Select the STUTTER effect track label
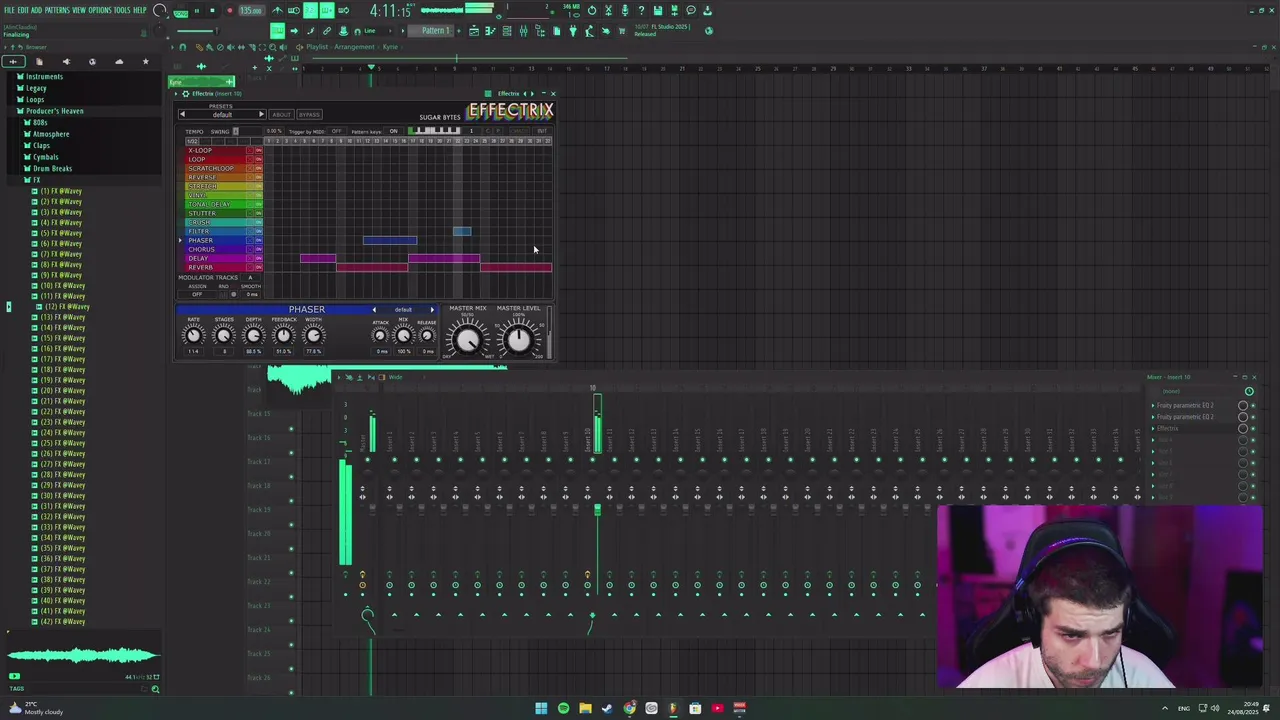The image size is (1280, 720). 202,213
